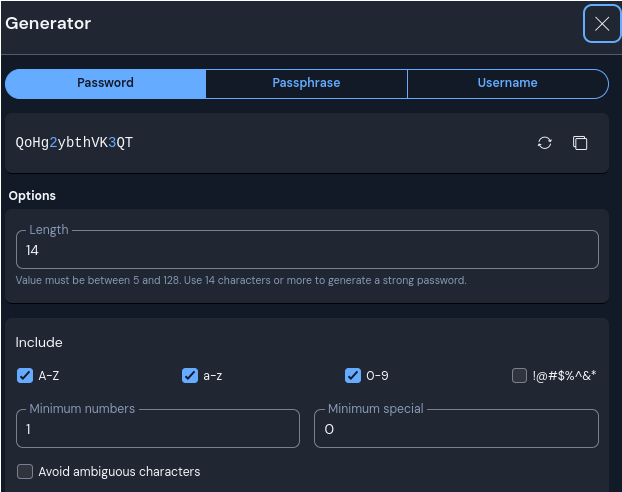
Task: Toggle the 0-9 numbers checkbox
Action: tap(353, 376)
